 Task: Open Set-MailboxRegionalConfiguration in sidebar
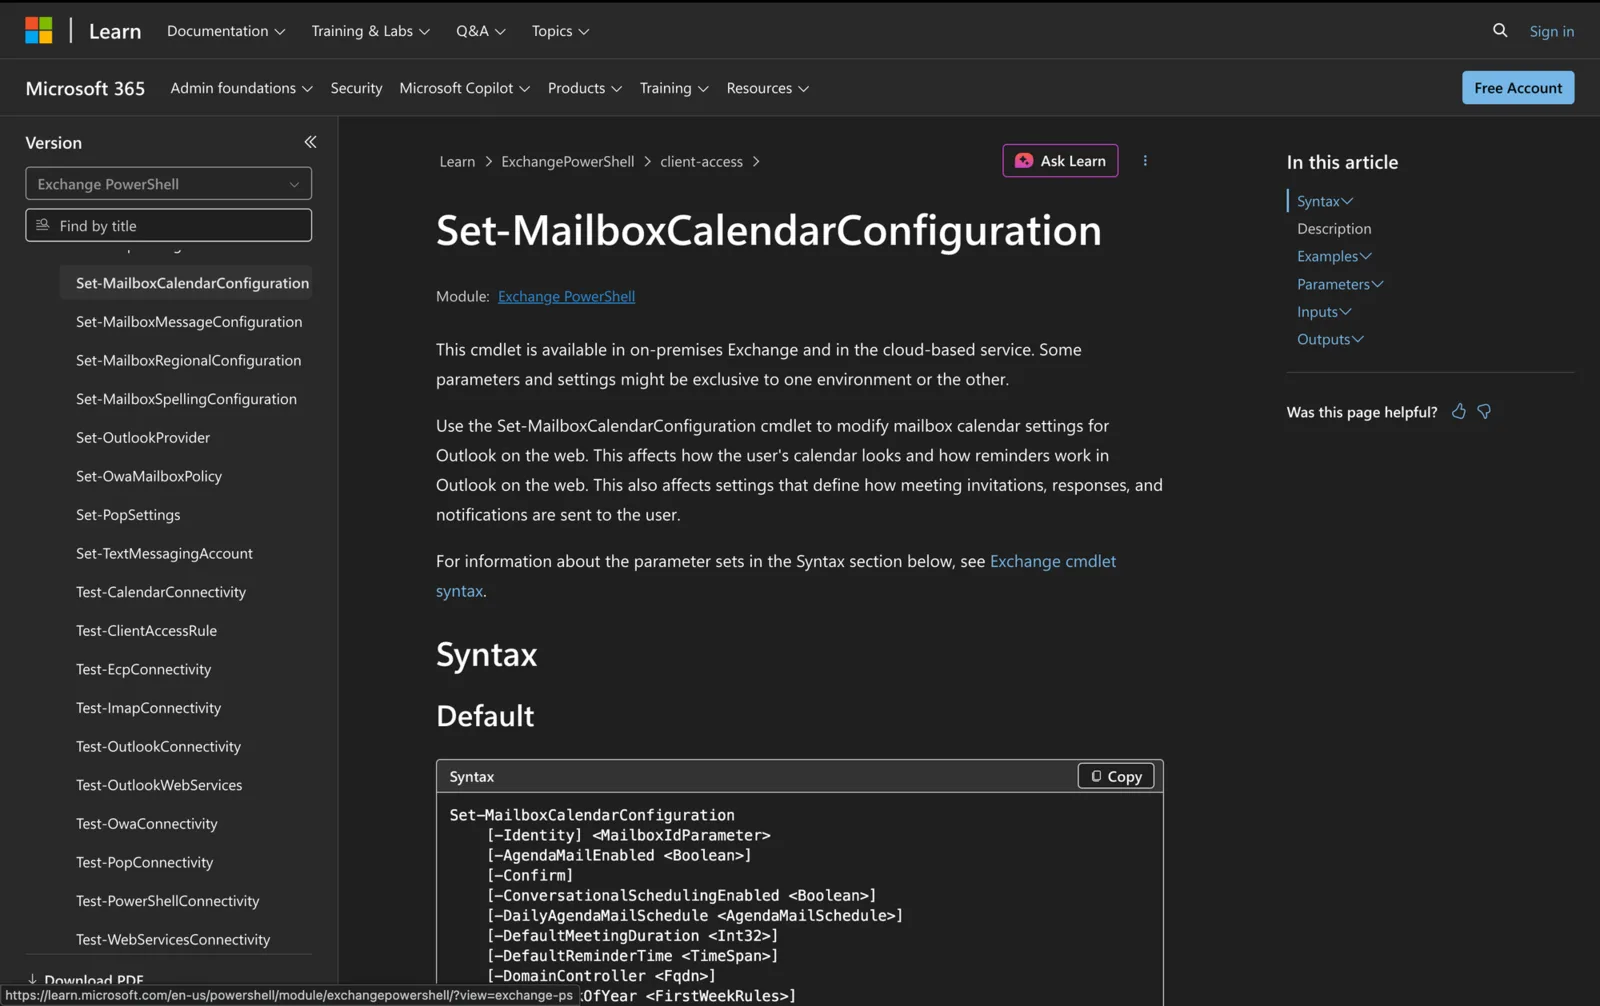coord(188,360)
